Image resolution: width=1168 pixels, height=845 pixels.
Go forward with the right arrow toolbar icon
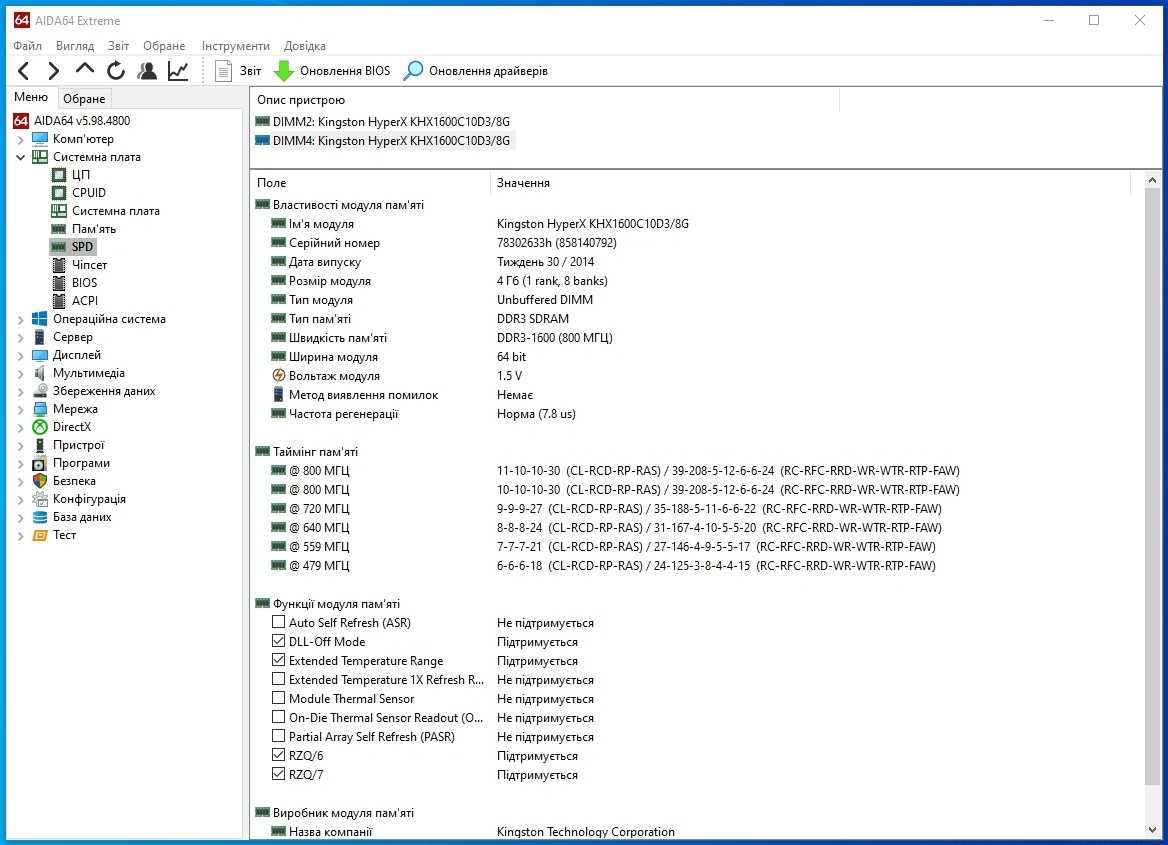click(x=53, y=71)
